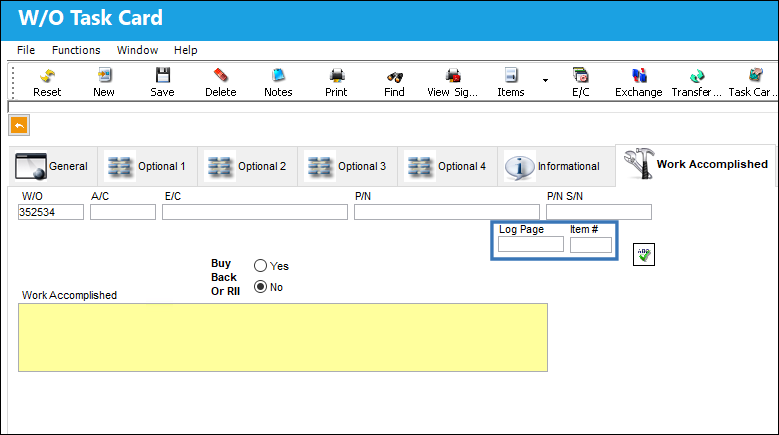Select Yes for Buy Back Or RII

(x=260, y=266)
